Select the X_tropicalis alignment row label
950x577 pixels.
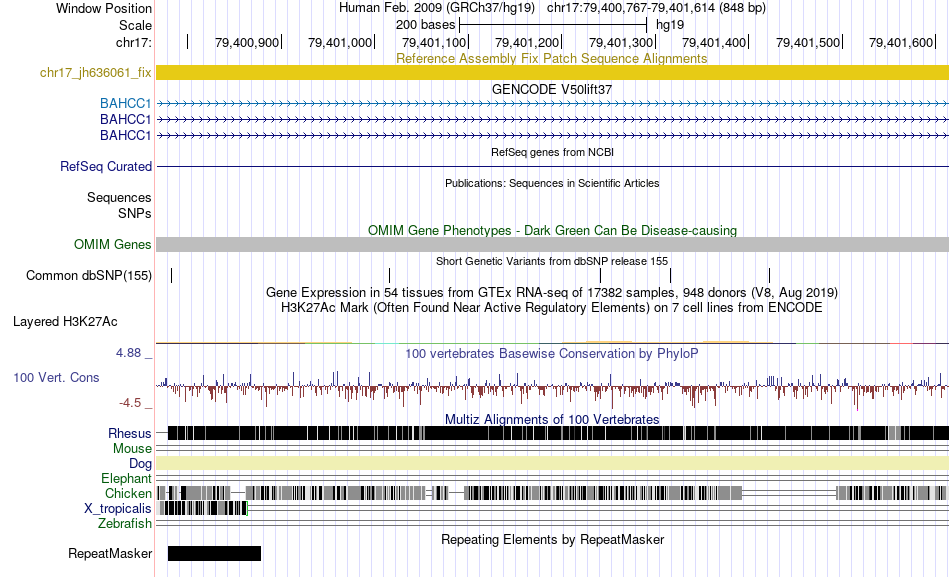[x=118, y=508]
